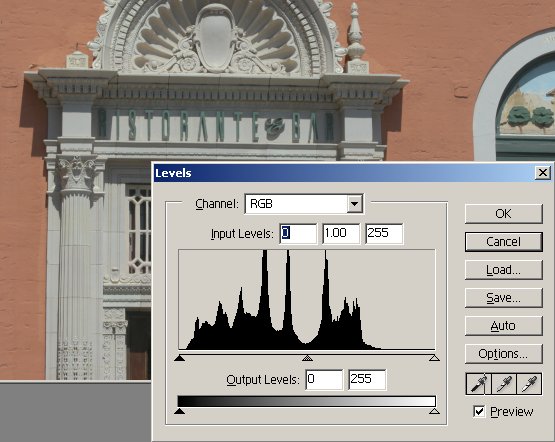Viewport: 555px width, 442px height.
Task: Select the gray point eyedropper
Action: (x=504, y=384)
